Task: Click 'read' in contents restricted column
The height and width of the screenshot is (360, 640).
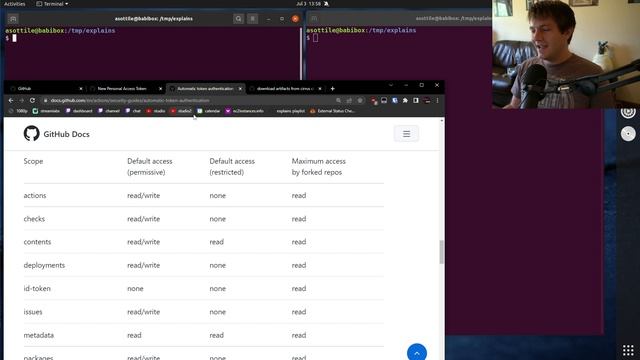Action: point(216,242)
